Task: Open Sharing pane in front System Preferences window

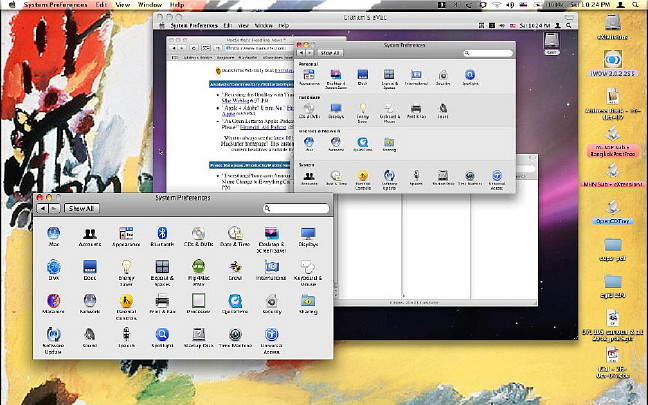Action: (x=308, y=304)
